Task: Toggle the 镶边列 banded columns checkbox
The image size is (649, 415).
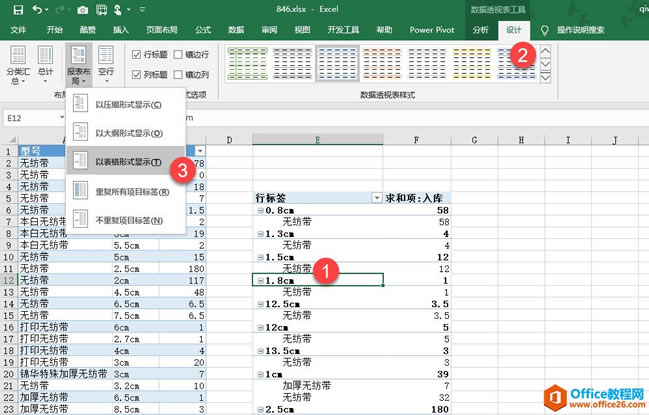Action: click(178, 74)
